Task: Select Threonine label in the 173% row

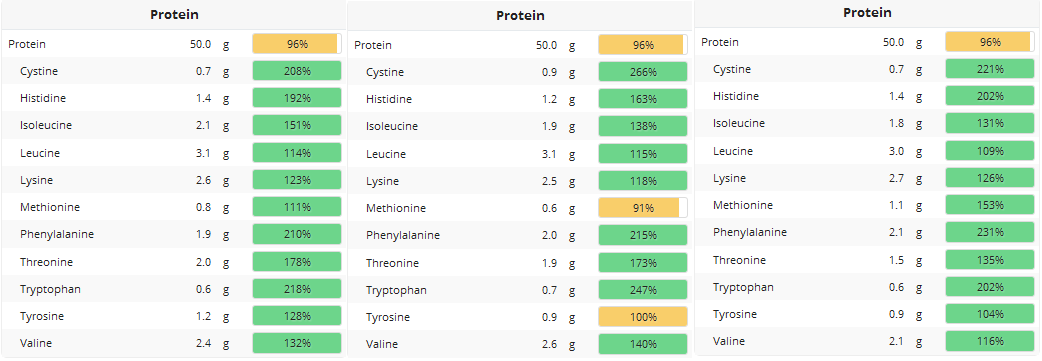Action: 392,263
